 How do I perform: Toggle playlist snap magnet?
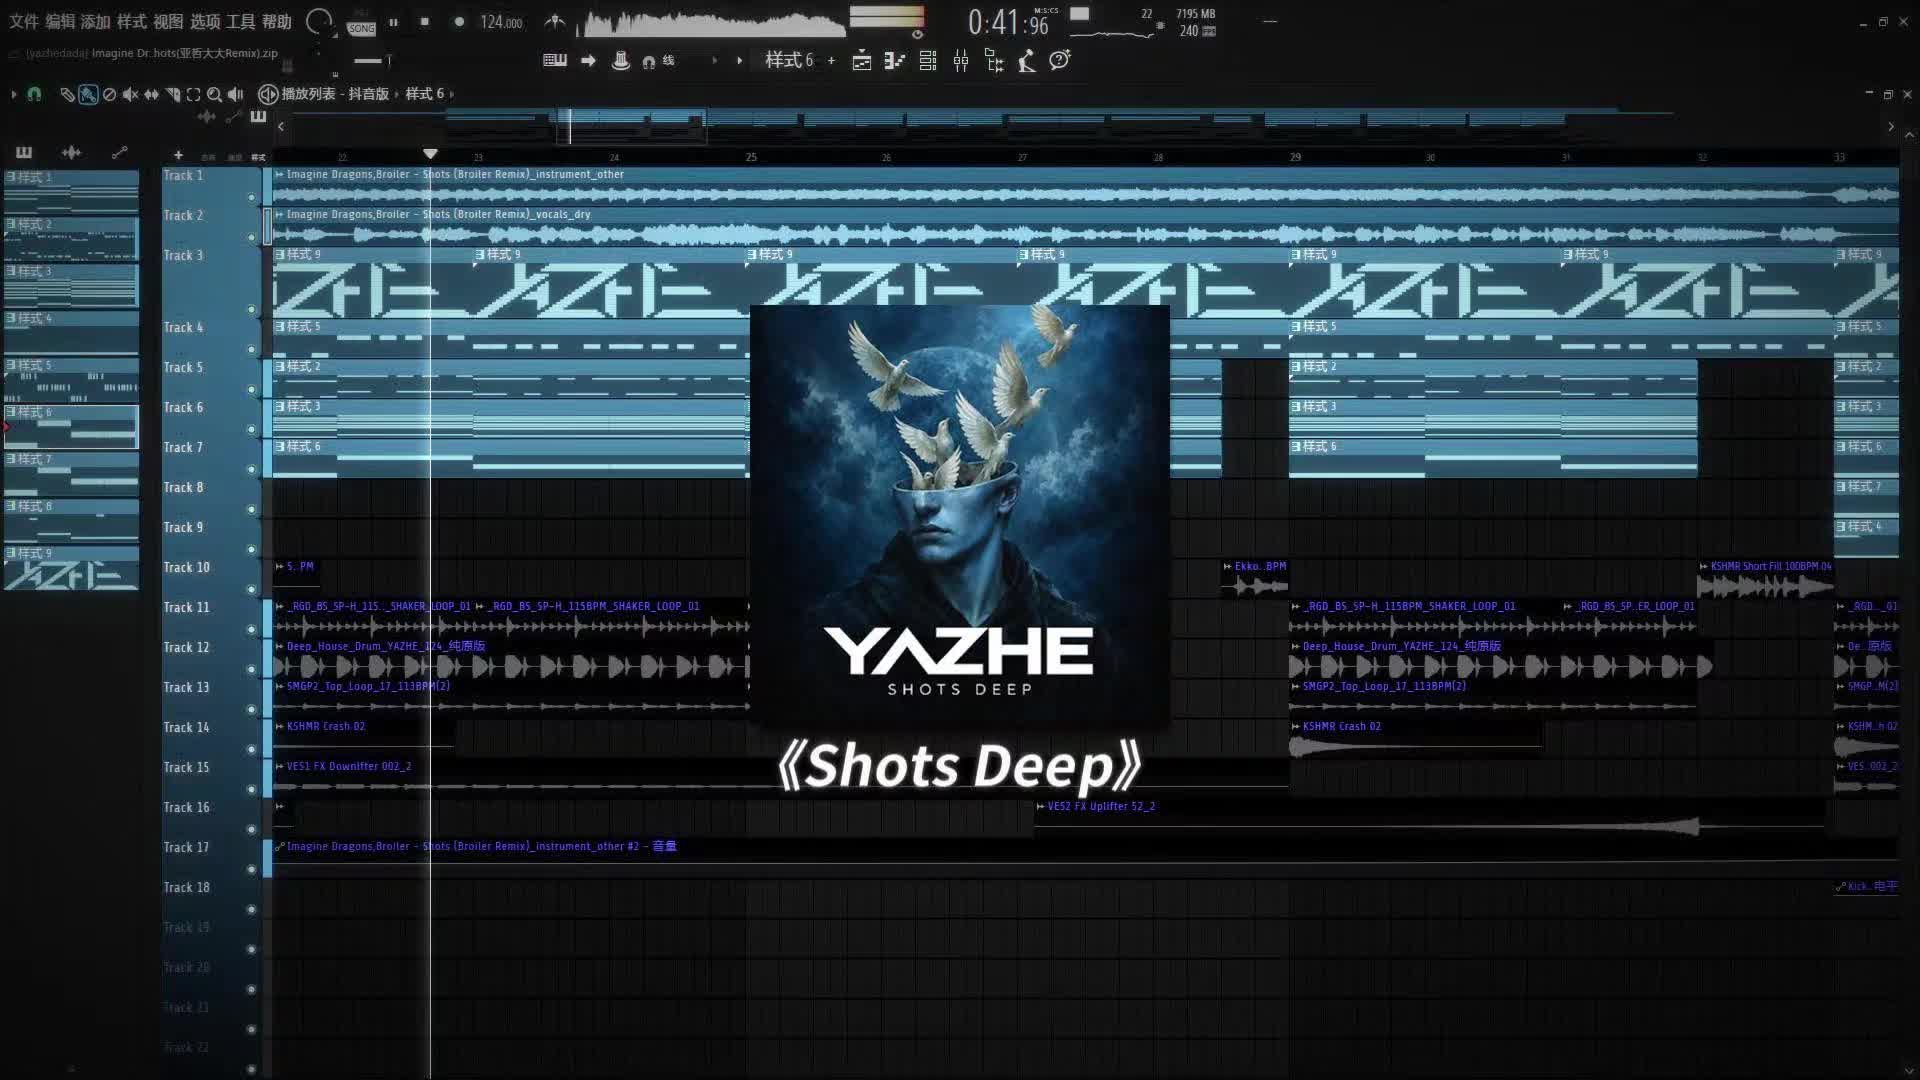click(34, 94)
